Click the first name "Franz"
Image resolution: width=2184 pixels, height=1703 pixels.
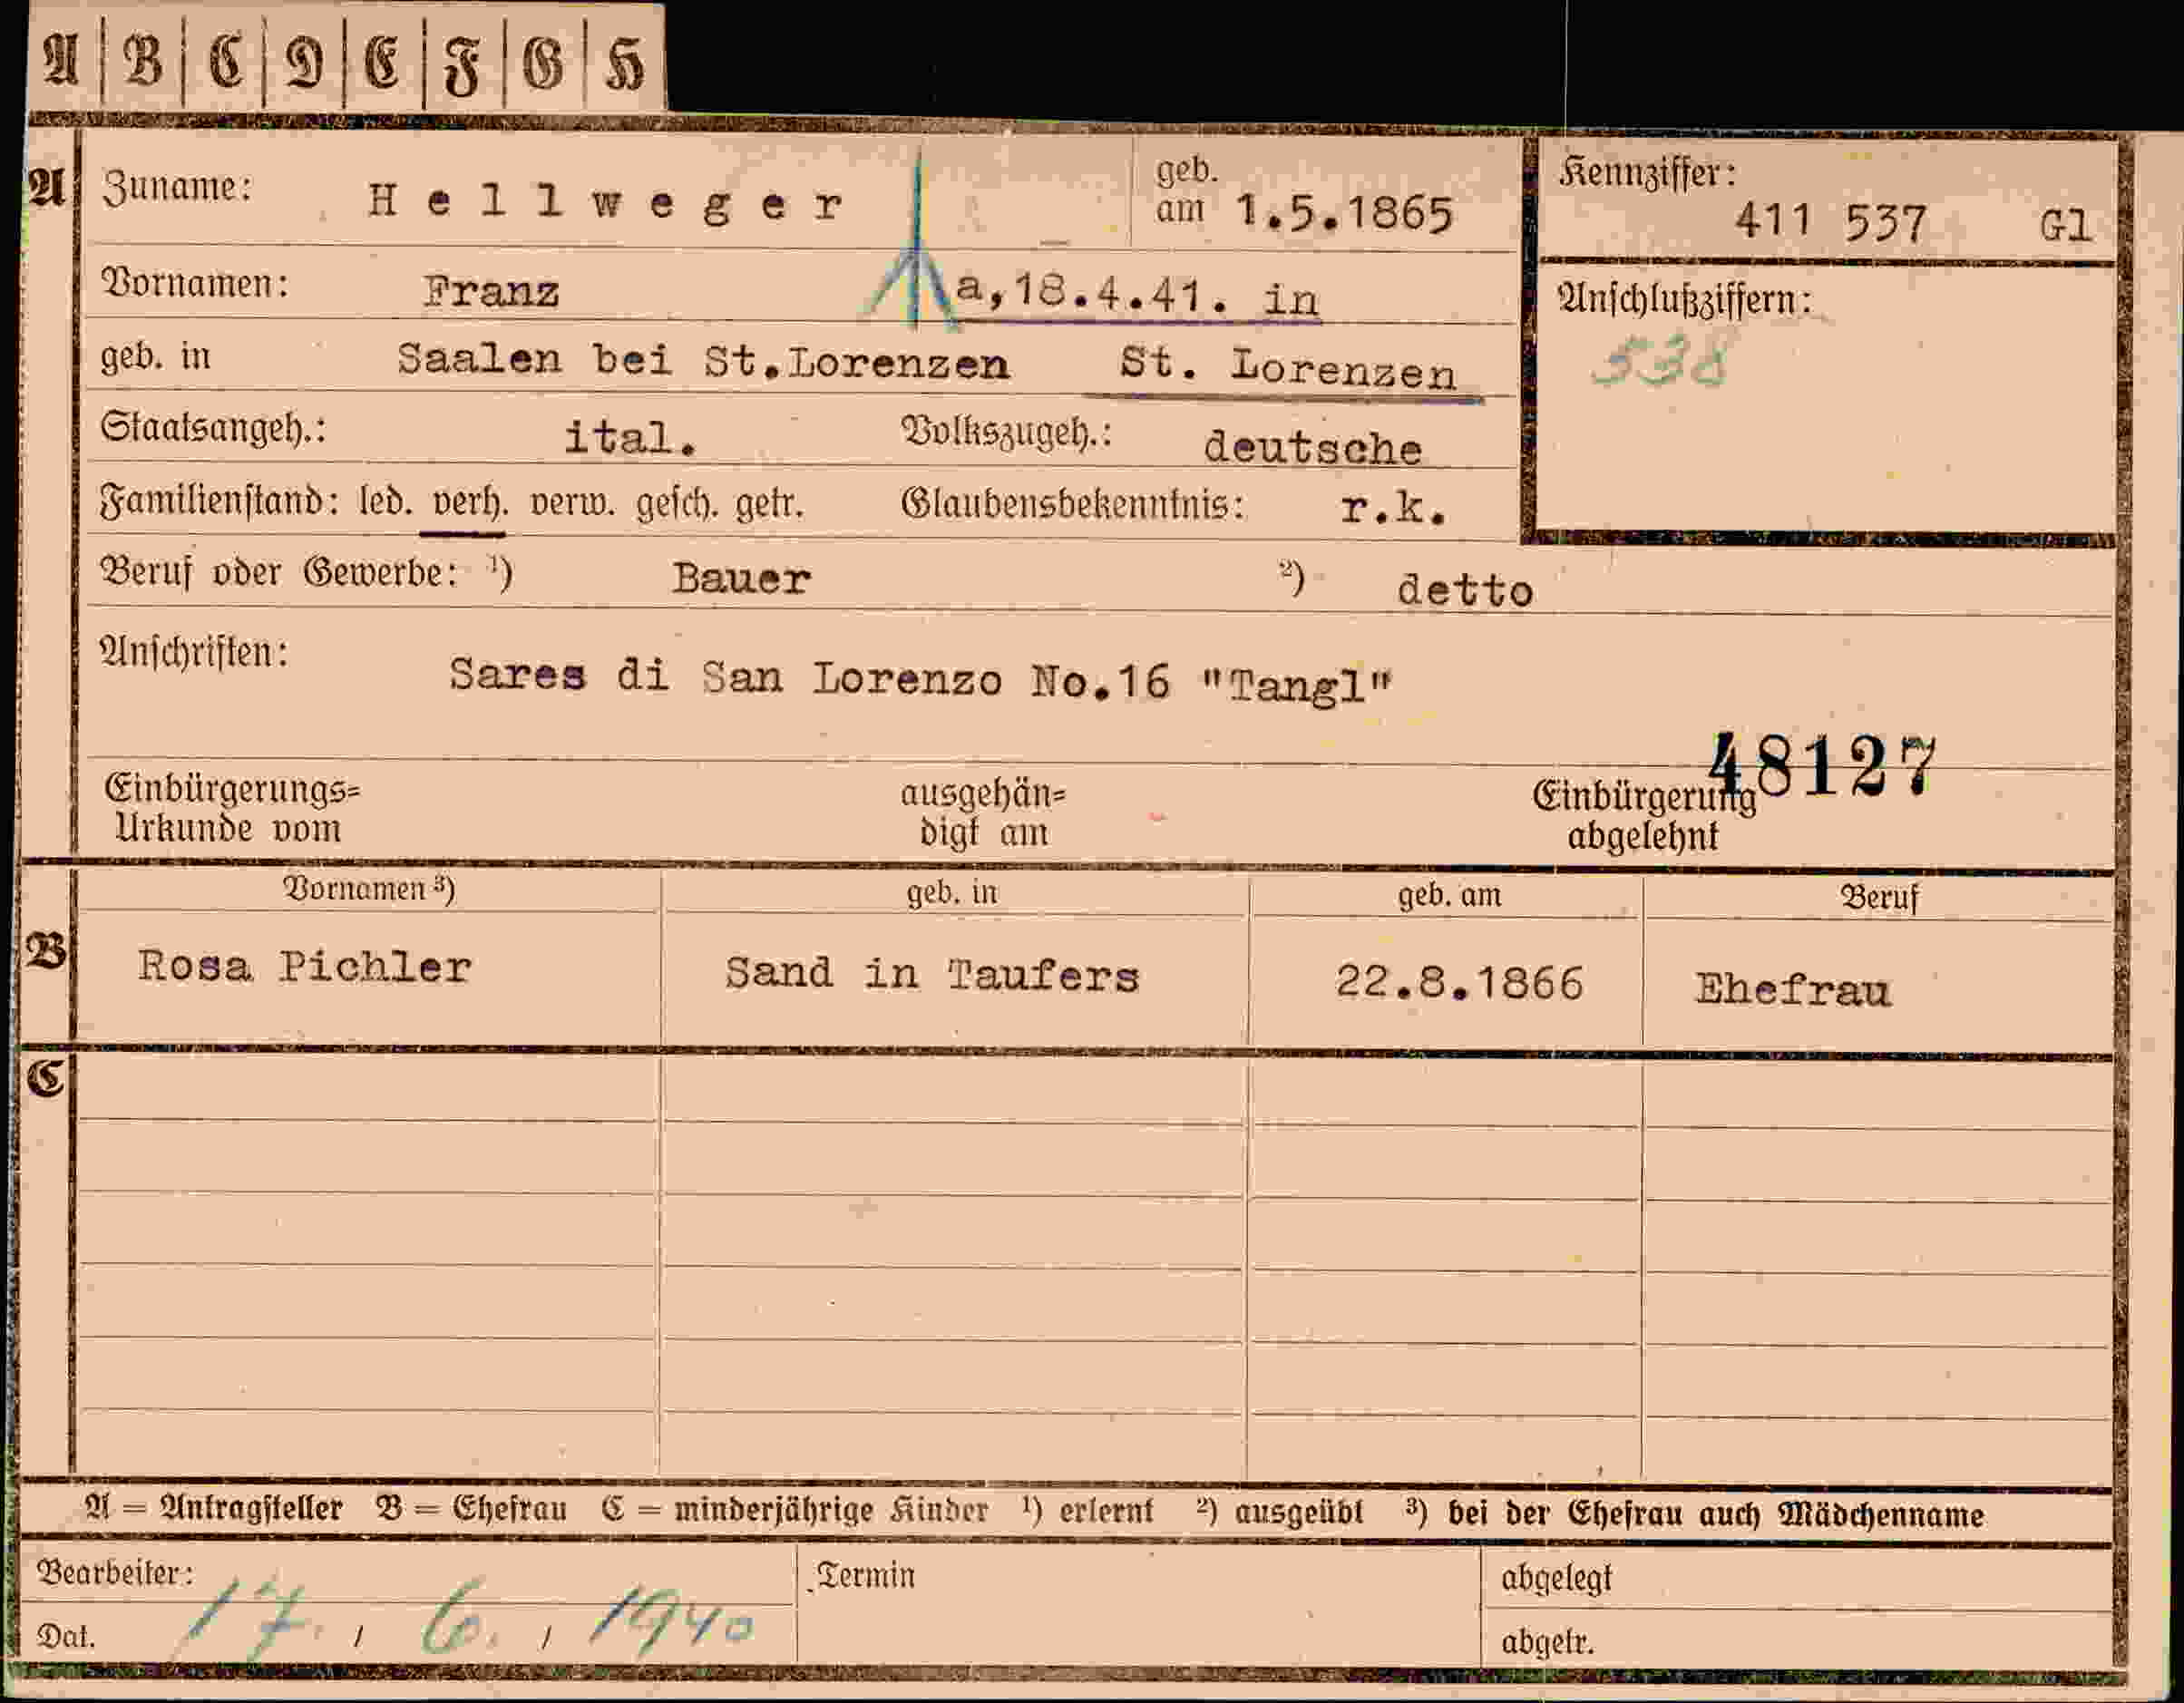(491, 292)
